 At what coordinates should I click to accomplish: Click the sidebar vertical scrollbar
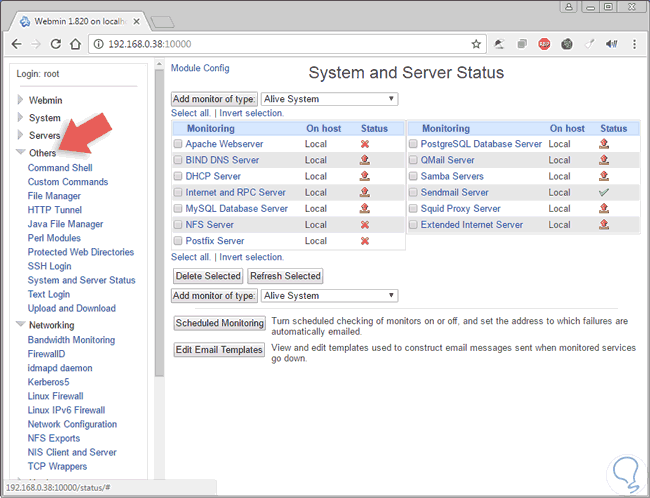tap(159, 223)
